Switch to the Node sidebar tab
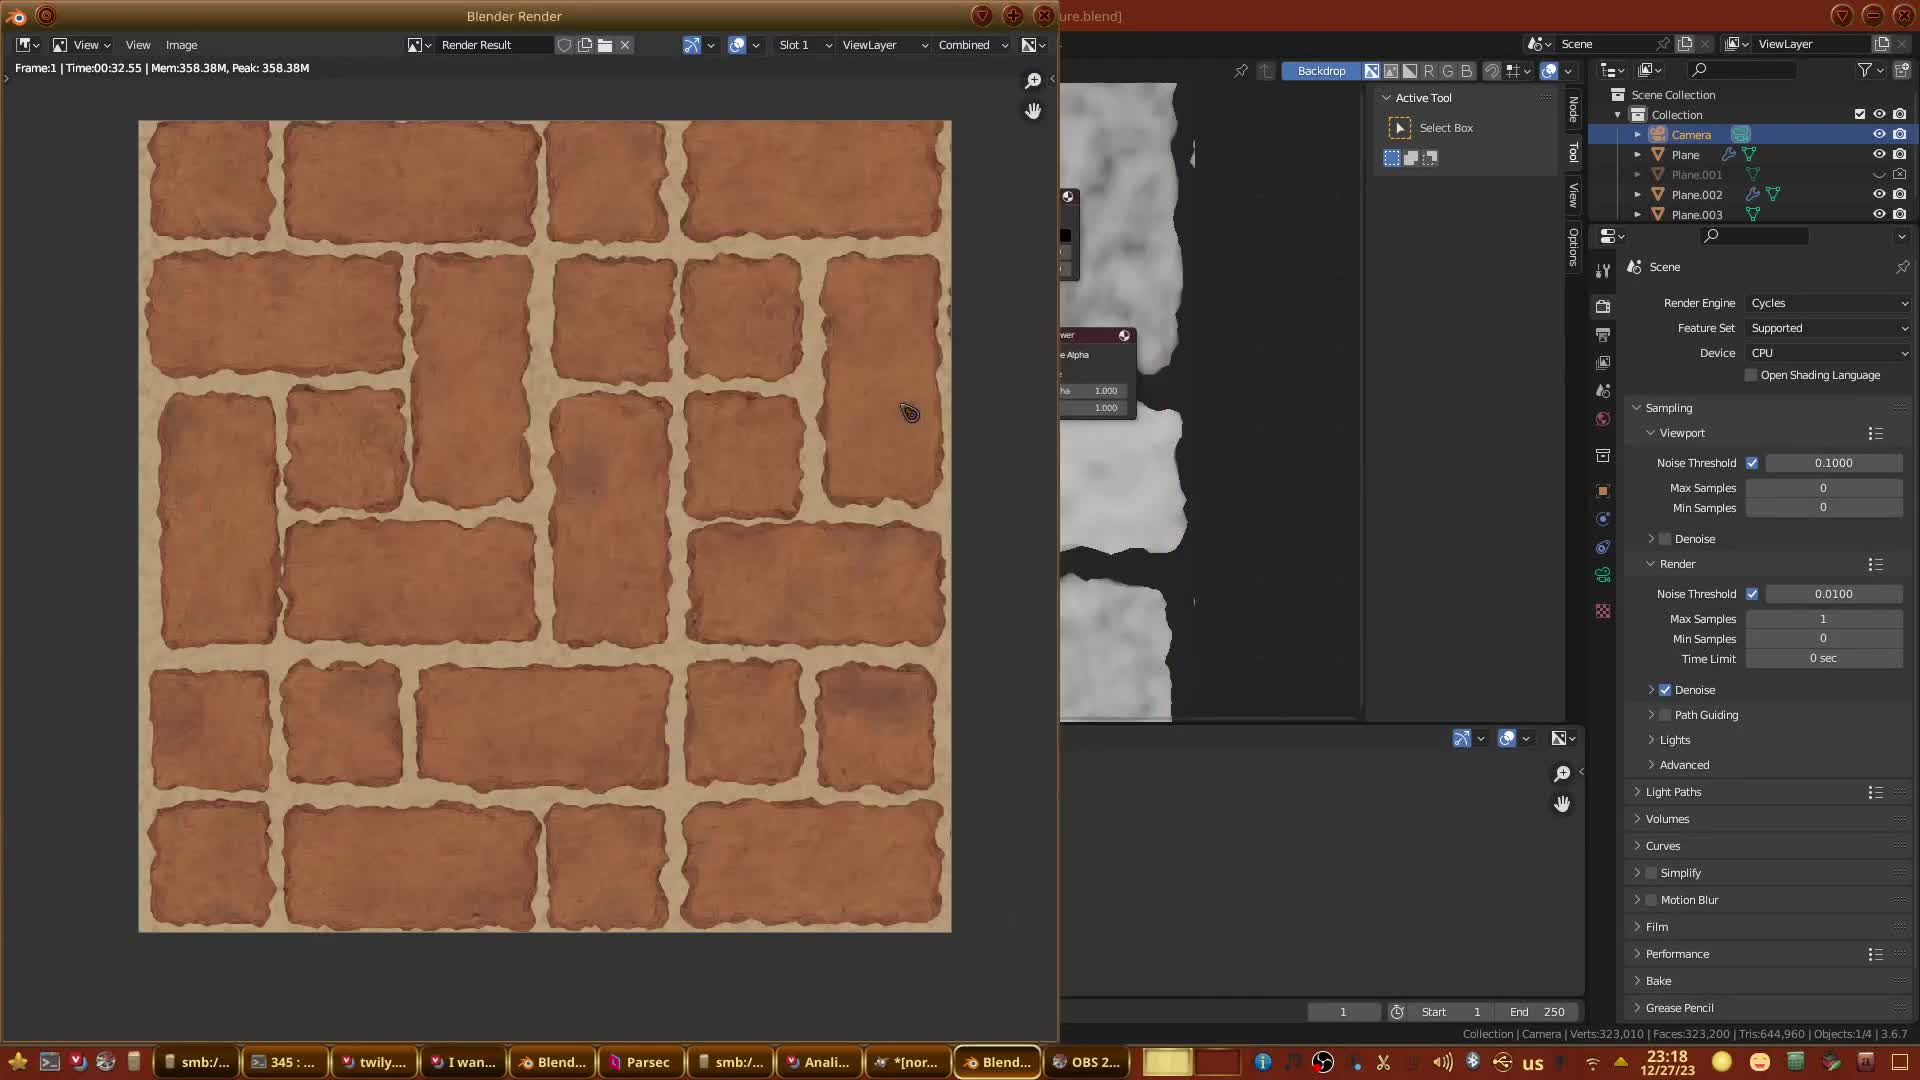This screenshot has height=1080, width=1920. click(1573, 109)
